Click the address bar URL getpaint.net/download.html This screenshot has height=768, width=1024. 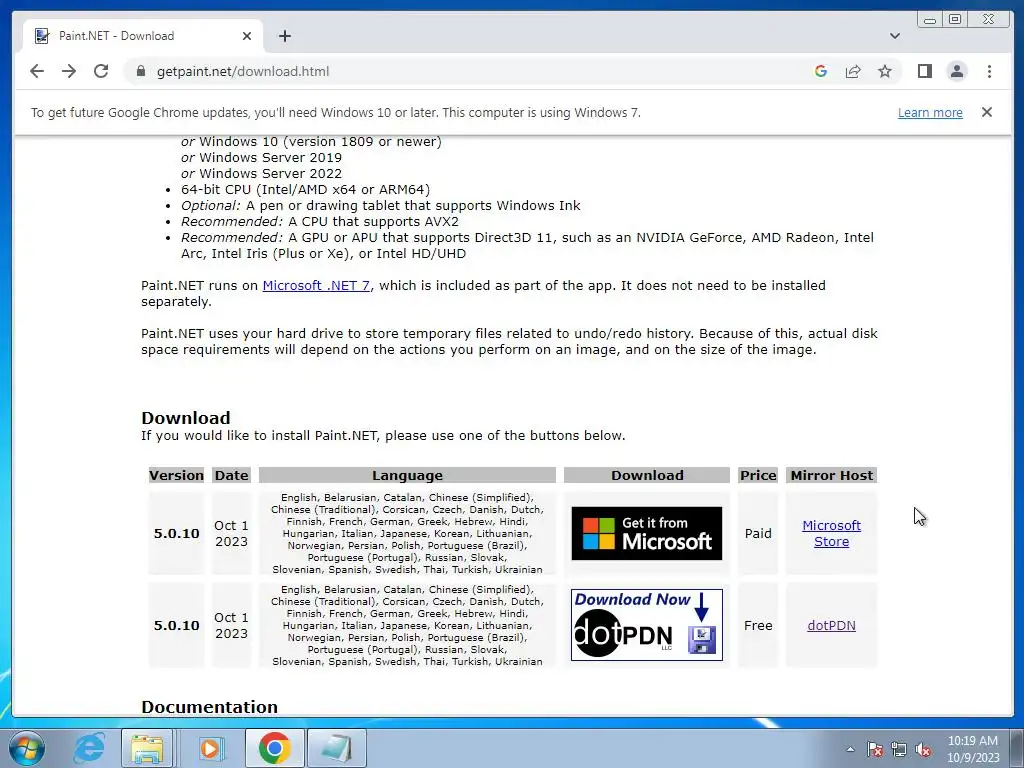pos(243,71)
